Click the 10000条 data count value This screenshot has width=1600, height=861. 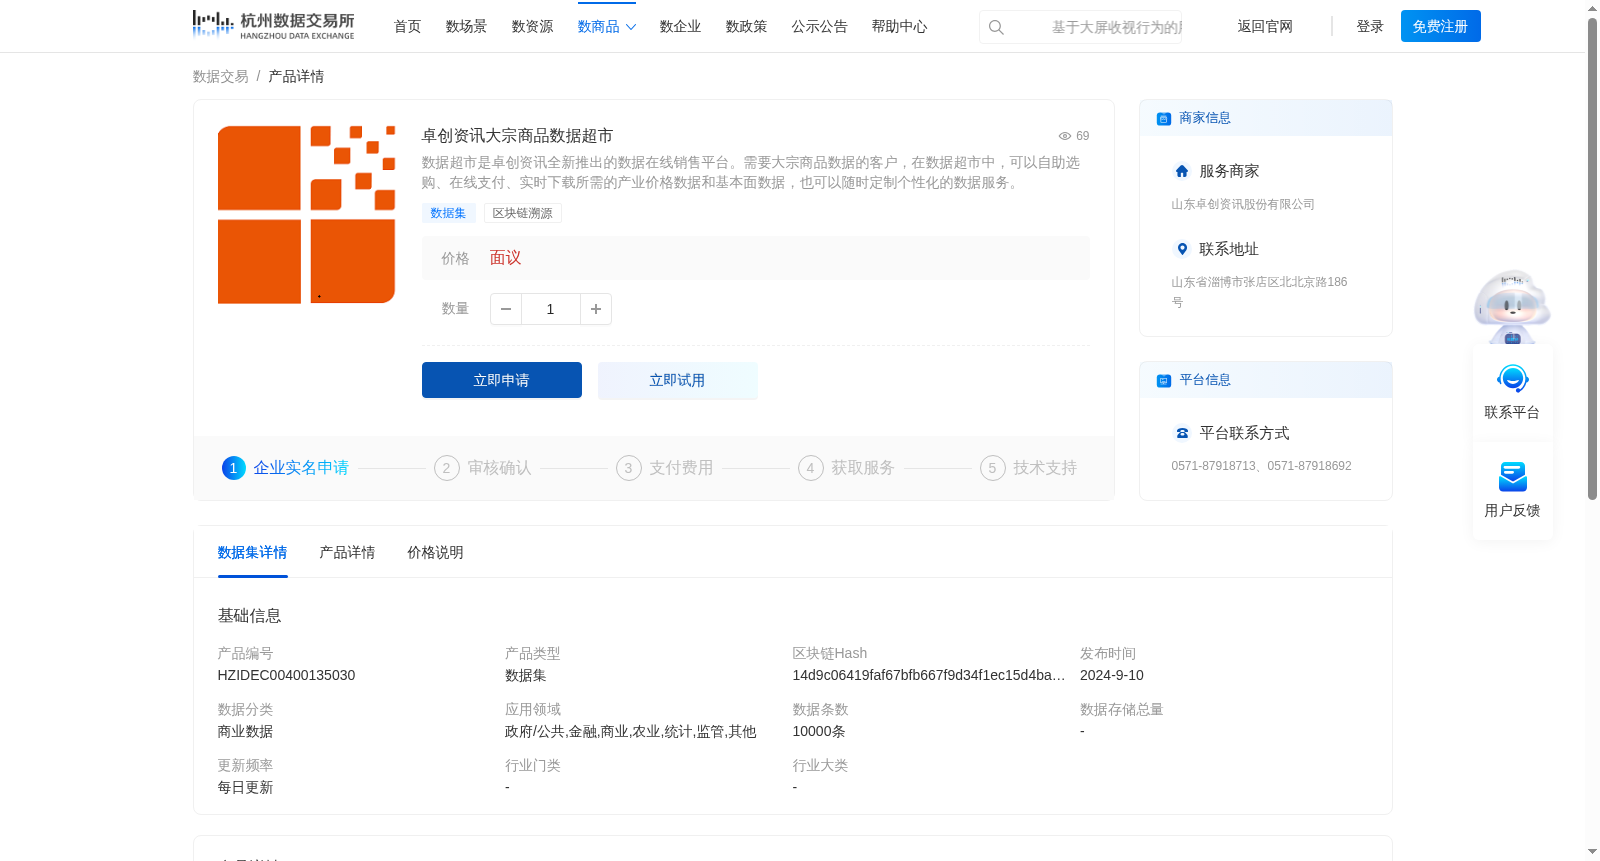point(819,732)
